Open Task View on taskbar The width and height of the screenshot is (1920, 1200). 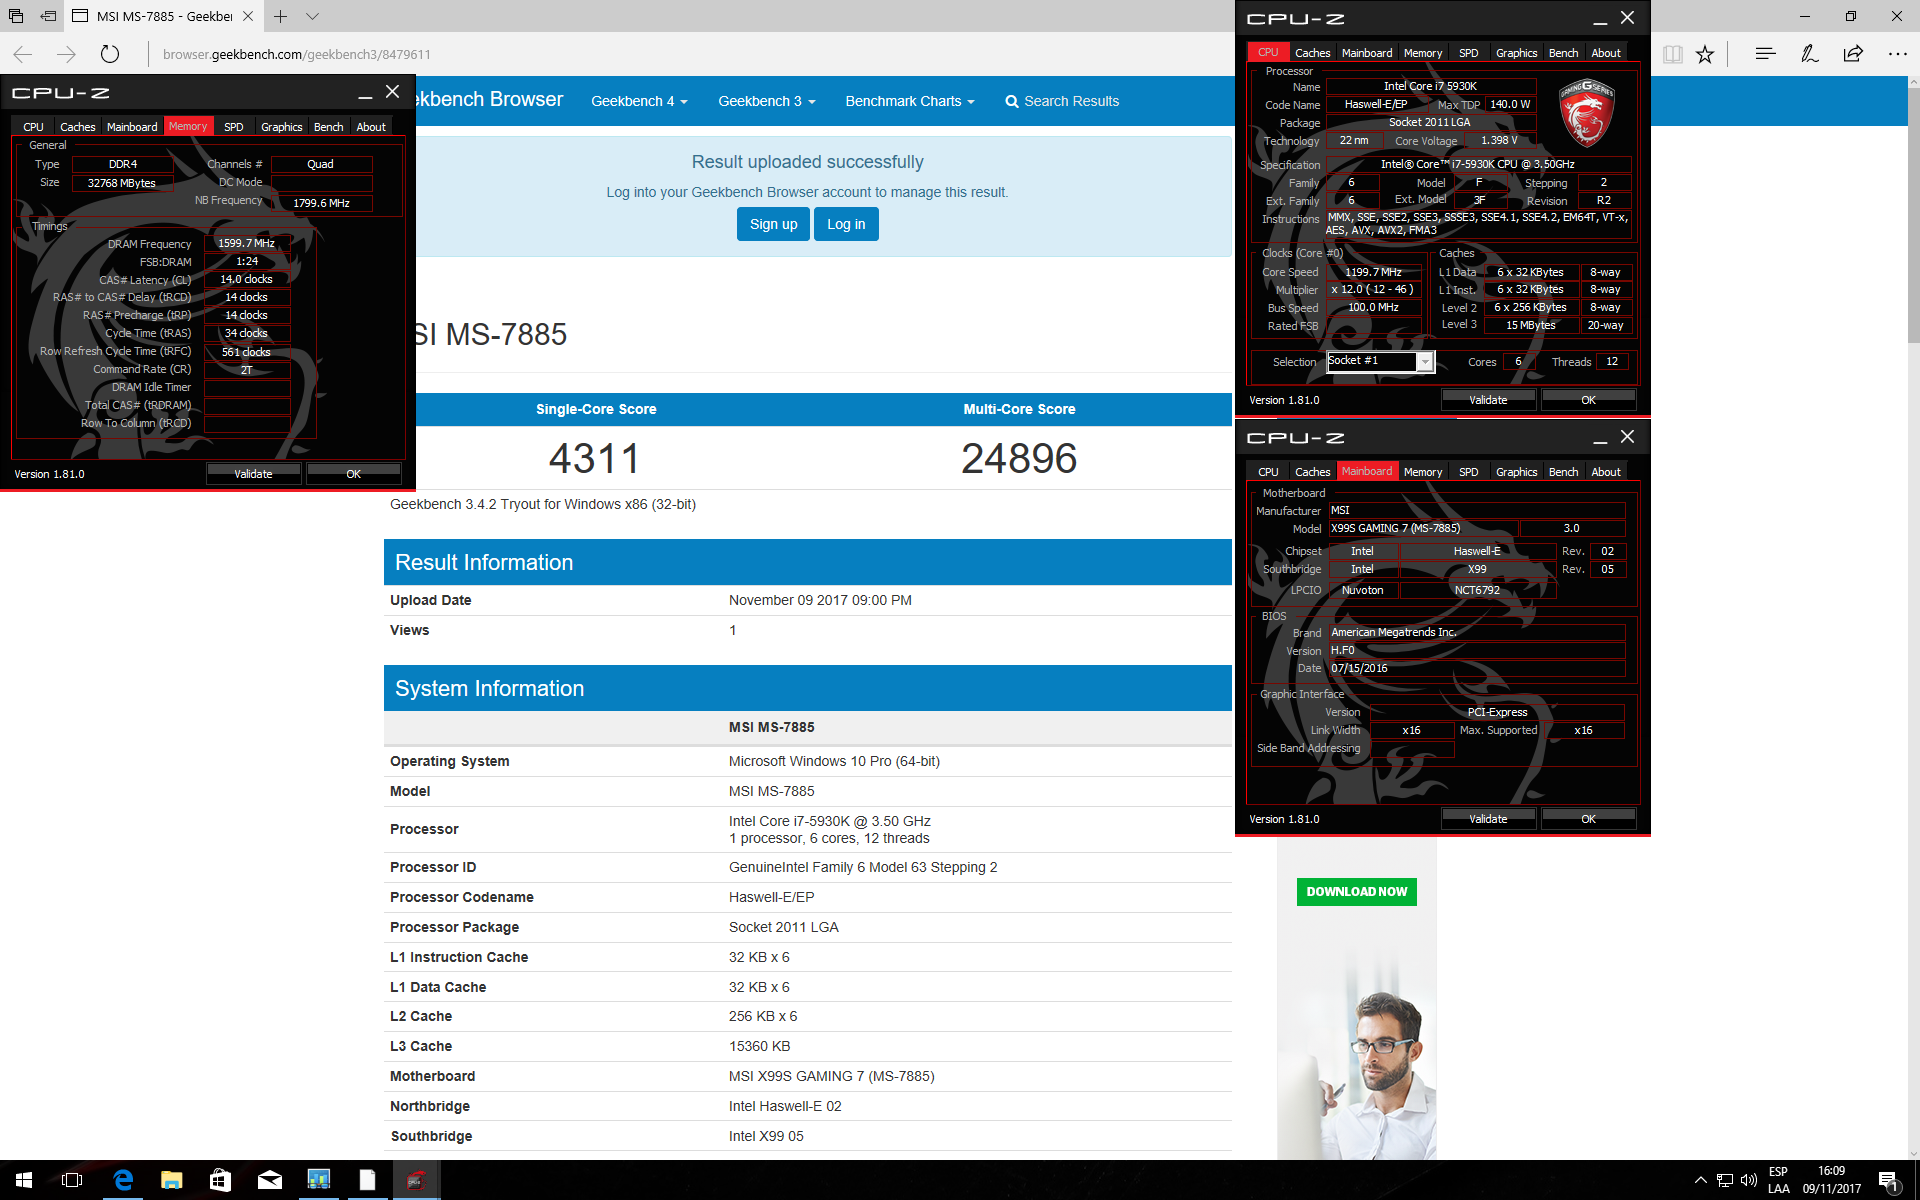tap(72, 1180)
